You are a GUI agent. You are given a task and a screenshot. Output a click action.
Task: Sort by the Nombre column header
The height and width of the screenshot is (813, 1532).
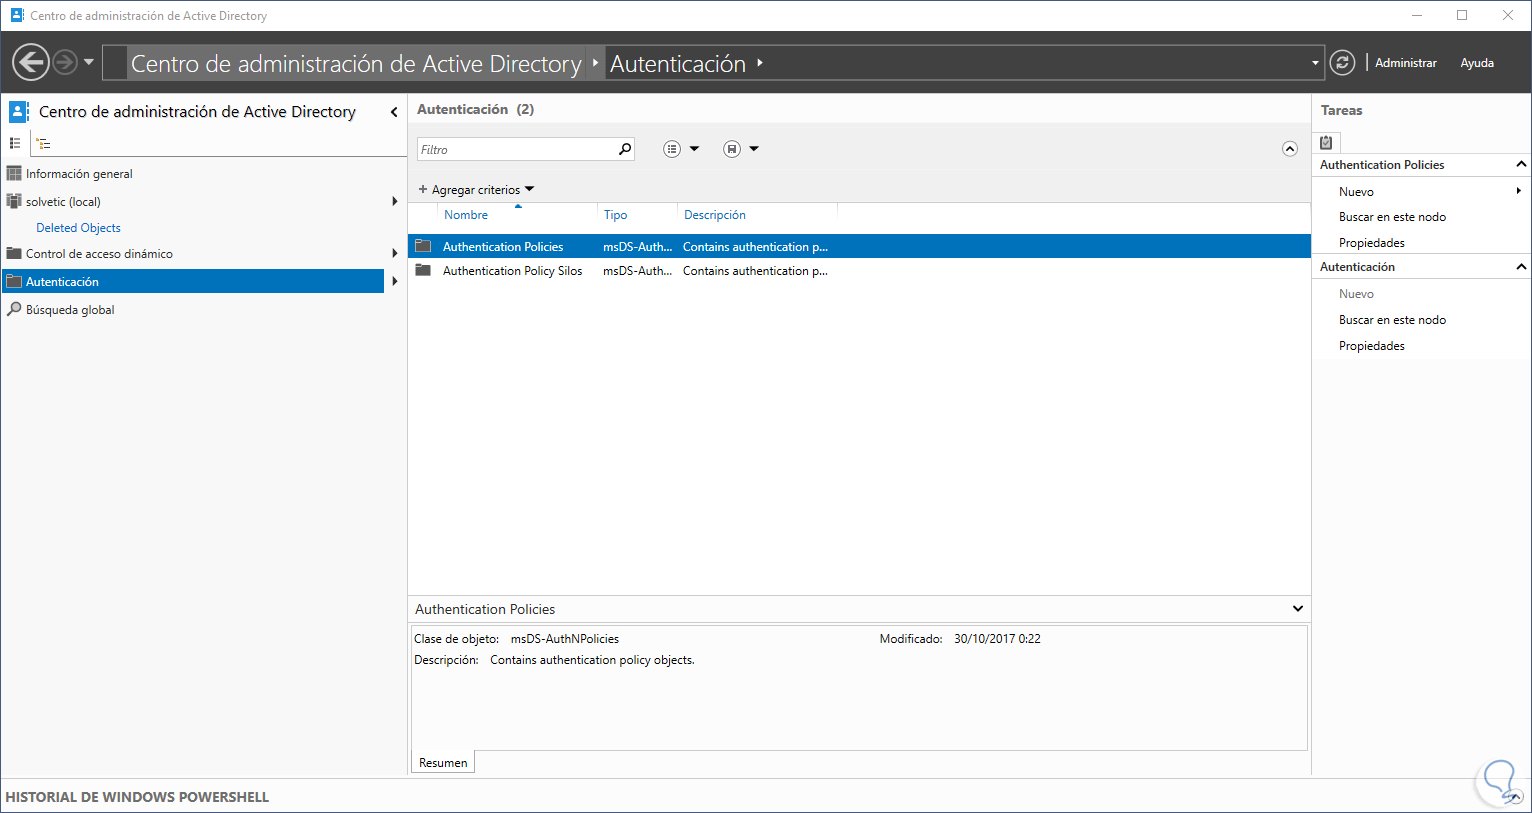point(466,215)
